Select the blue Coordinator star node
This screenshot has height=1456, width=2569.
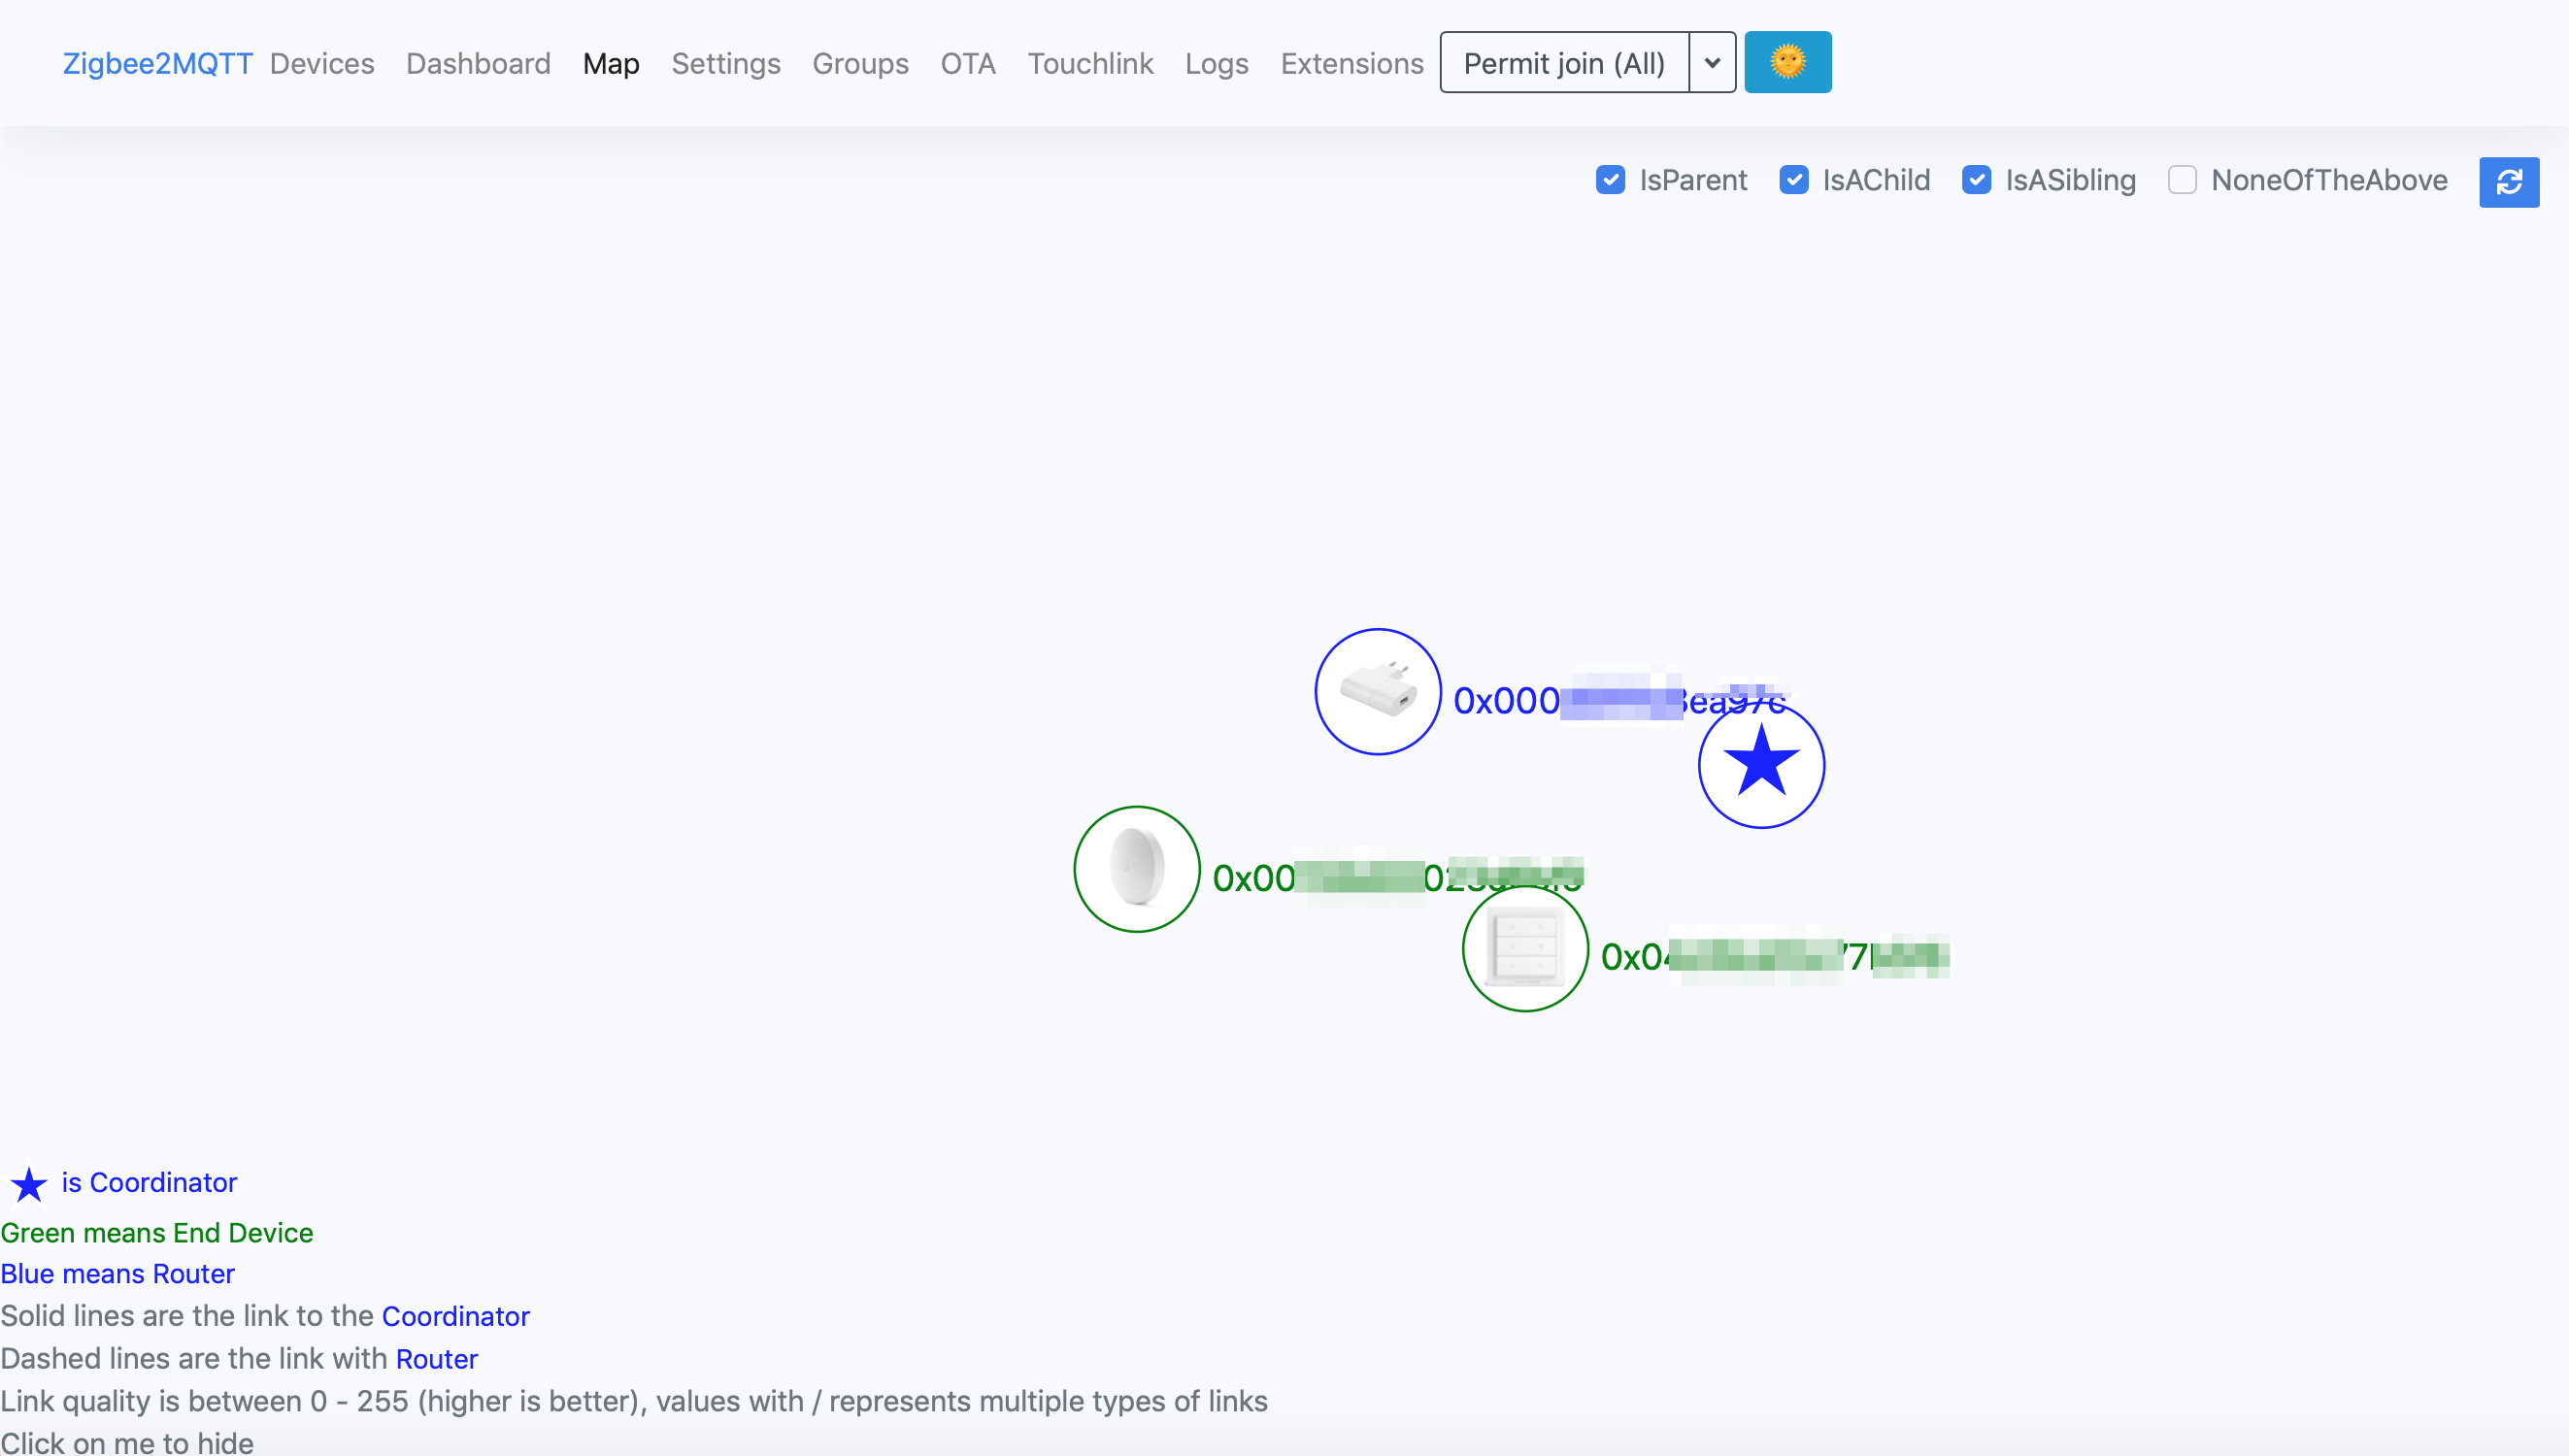[1761, 764]
